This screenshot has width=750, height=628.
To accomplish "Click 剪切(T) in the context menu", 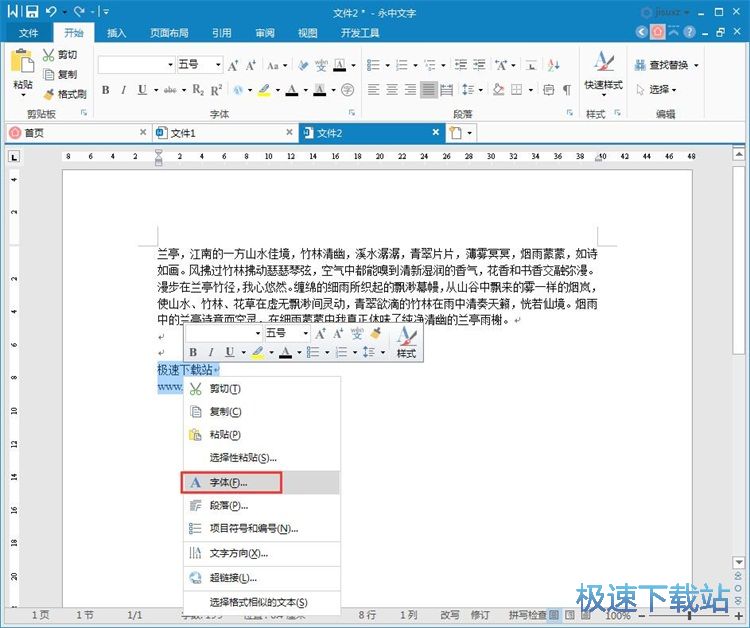I will coord(262,389).
